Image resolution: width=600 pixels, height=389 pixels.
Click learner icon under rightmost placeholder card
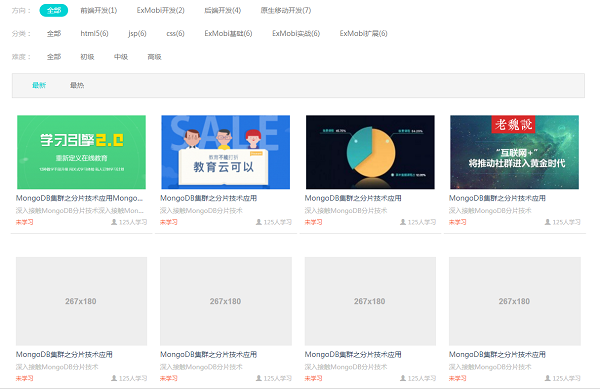click(x=548, y=378)
